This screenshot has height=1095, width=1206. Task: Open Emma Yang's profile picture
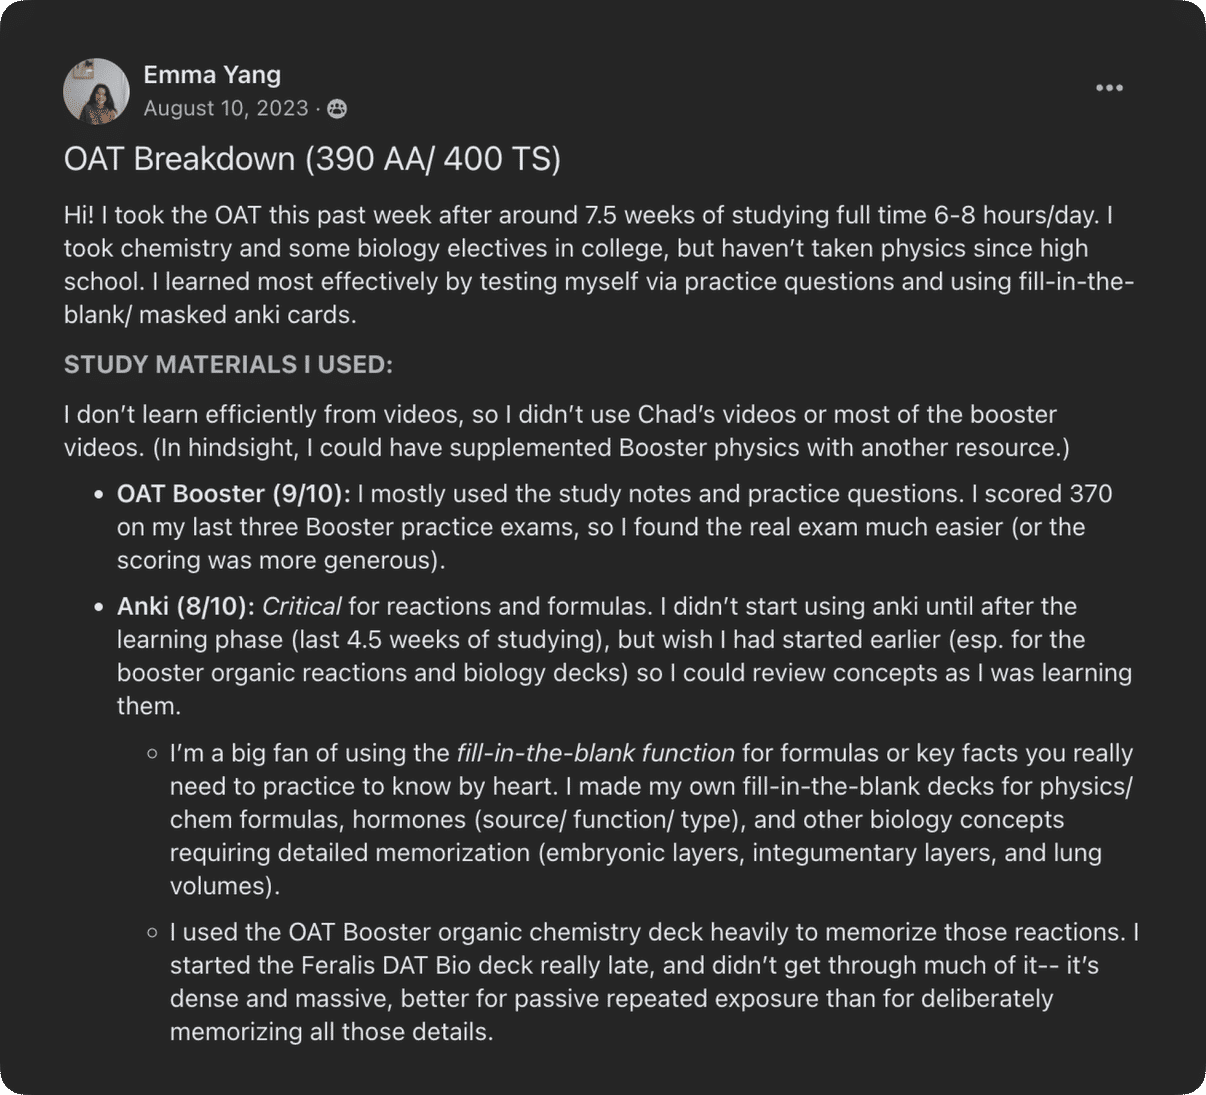[x=96, y=91]
